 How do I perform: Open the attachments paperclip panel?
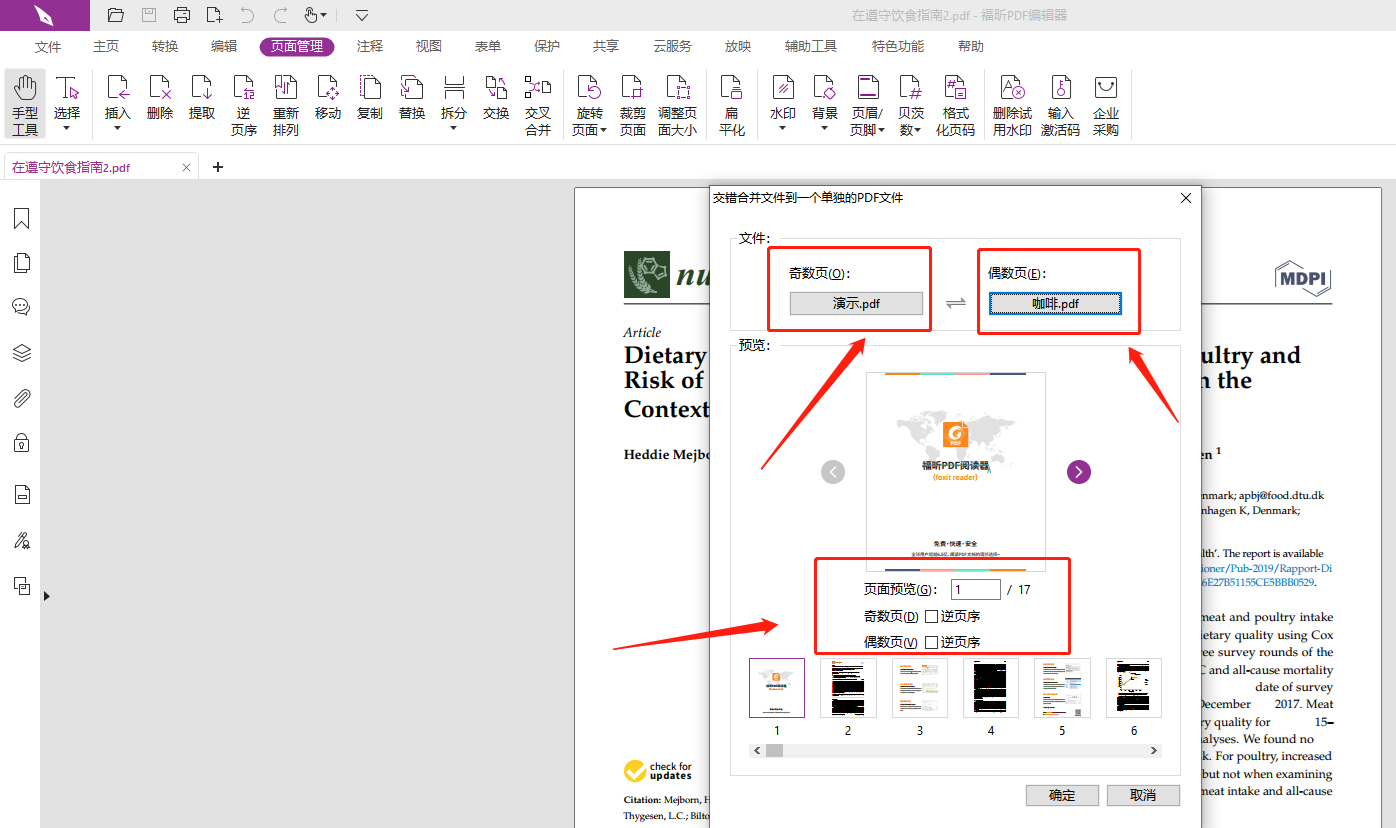[21, 398]
